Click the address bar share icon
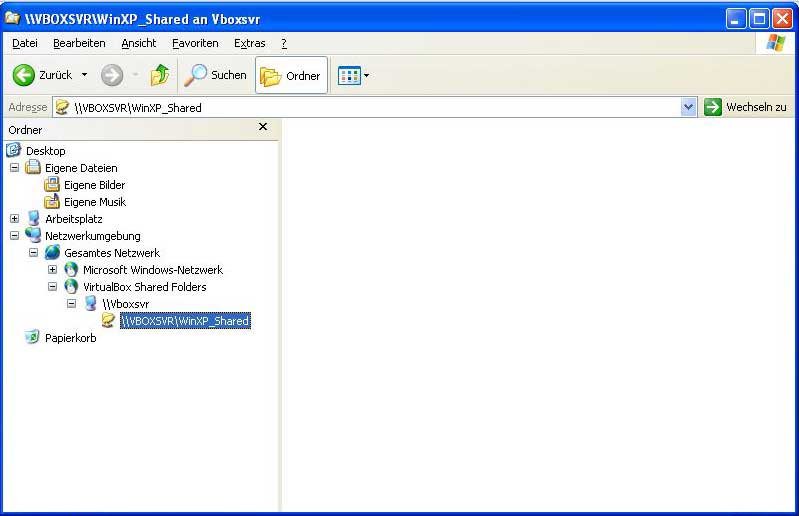The image size is (799, 516). point(62,107)
